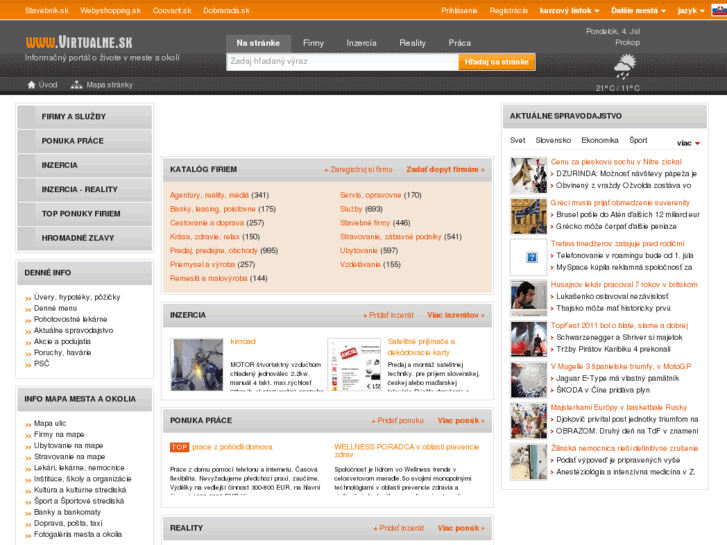Open the Dobrarada.sk link

click(x=226, y=10)
